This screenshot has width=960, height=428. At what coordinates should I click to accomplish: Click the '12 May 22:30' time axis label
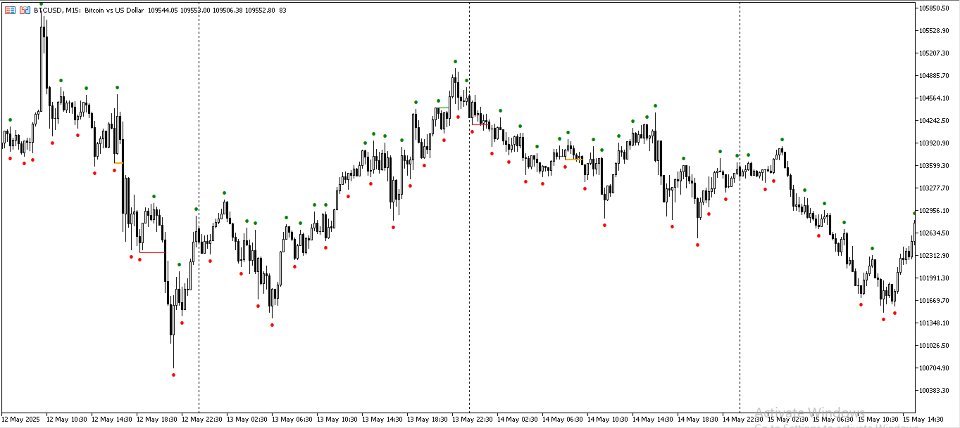(x=202, y=420)
